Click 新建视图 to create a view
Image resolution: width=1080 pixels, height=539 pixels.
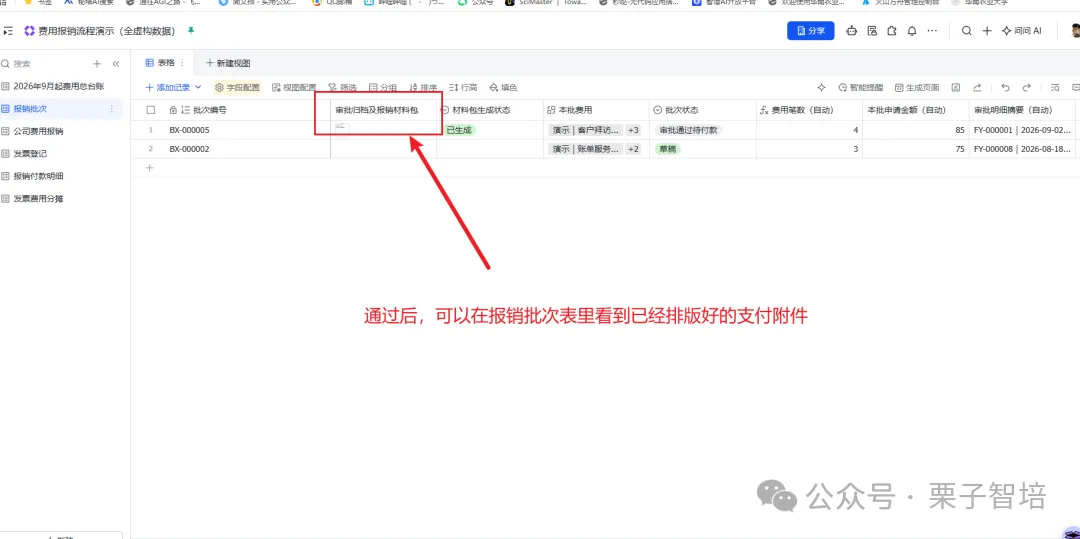pyautogui.click(x=228, y=63)
